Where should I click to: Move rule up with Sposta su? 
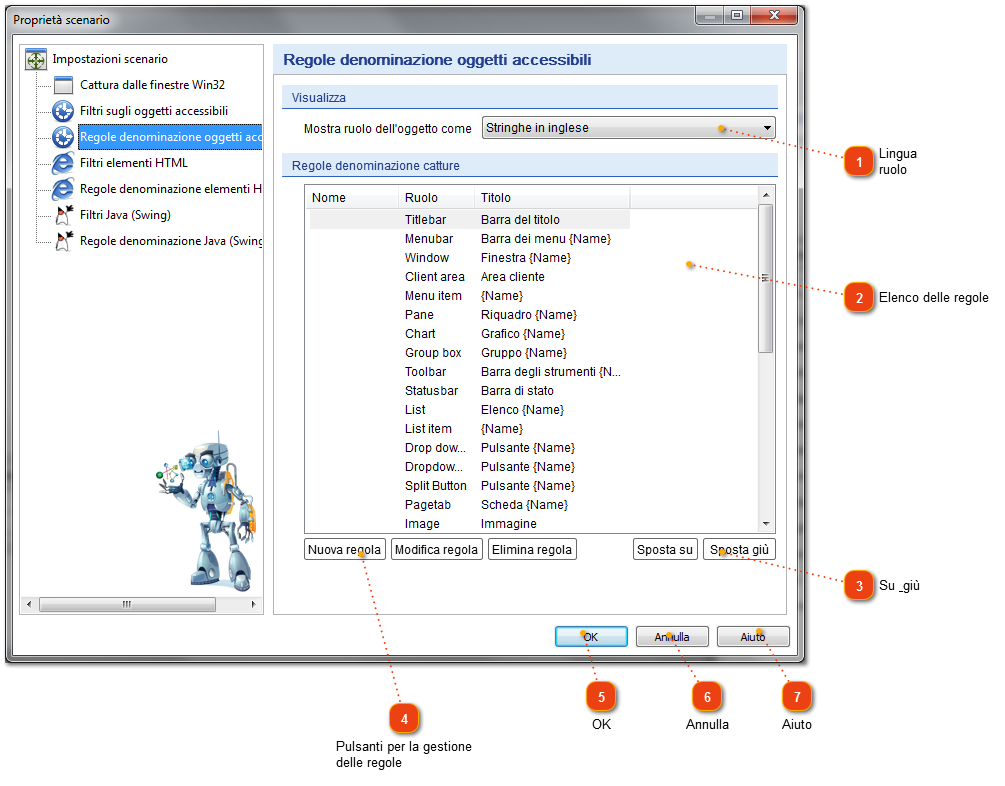(x=665, y=549)
